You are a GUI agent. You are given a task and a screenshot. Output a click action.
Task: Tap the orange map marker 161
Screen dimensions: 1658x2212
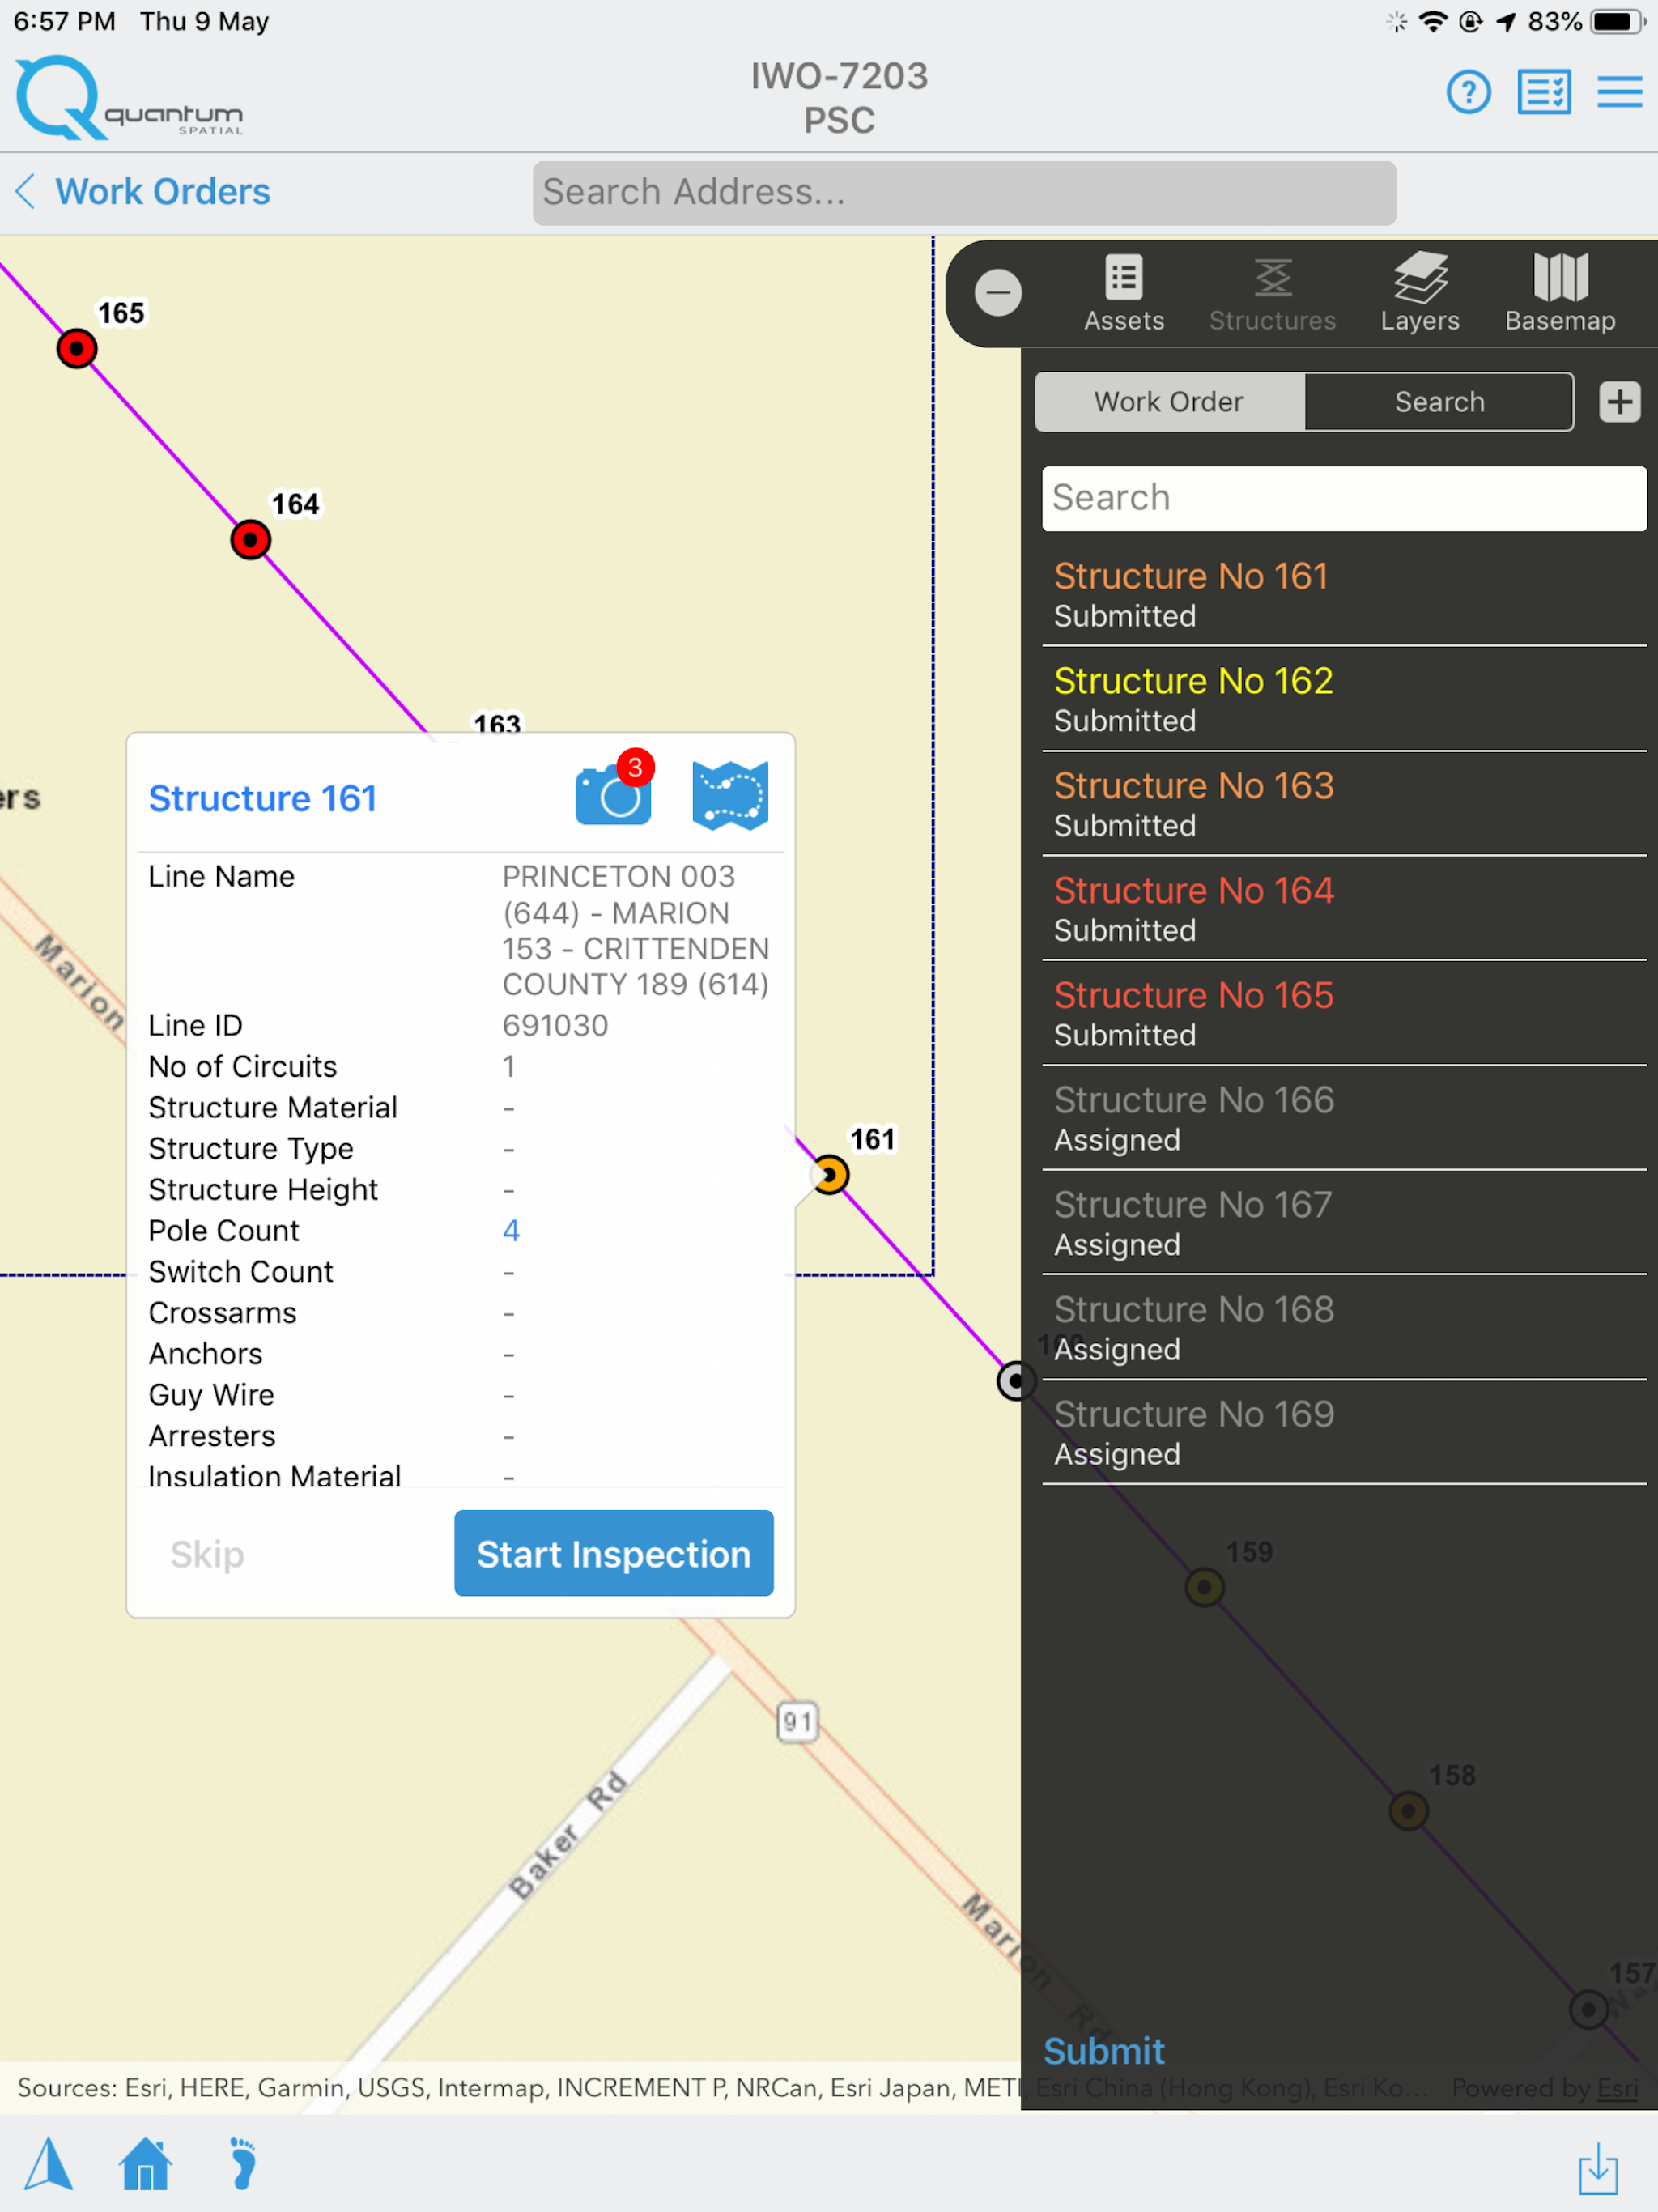[x=829, y=1175]
